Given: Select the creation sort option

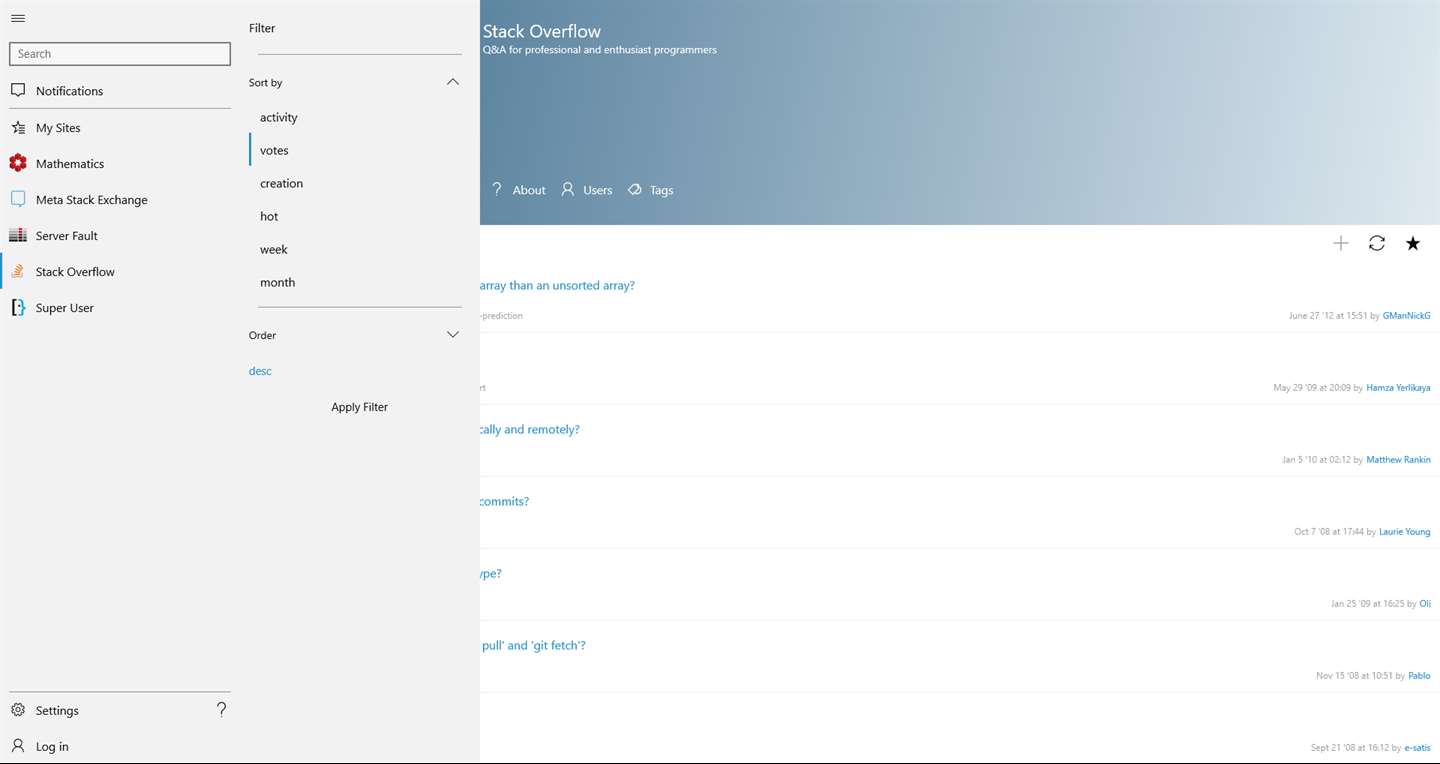Looking at the screenshot, I should tap(281, 183).
